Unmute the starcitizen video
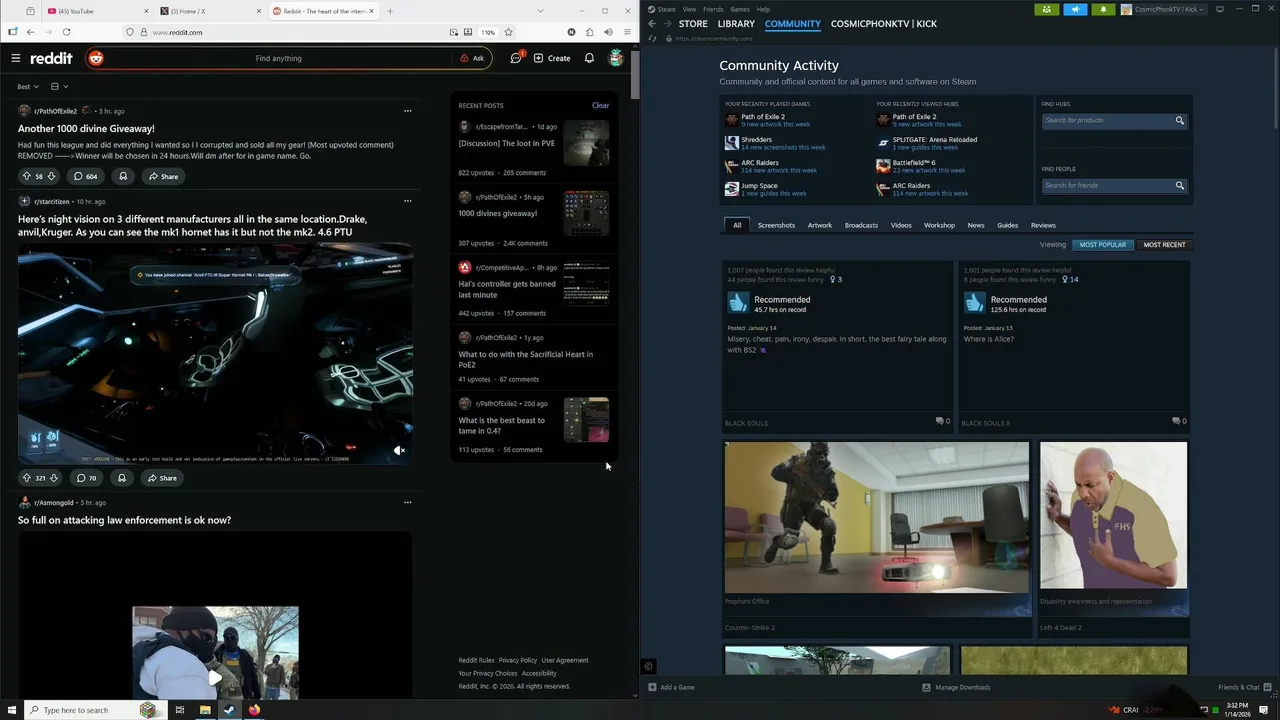Screen dimensions: 1280x720 tap(398, 450)
